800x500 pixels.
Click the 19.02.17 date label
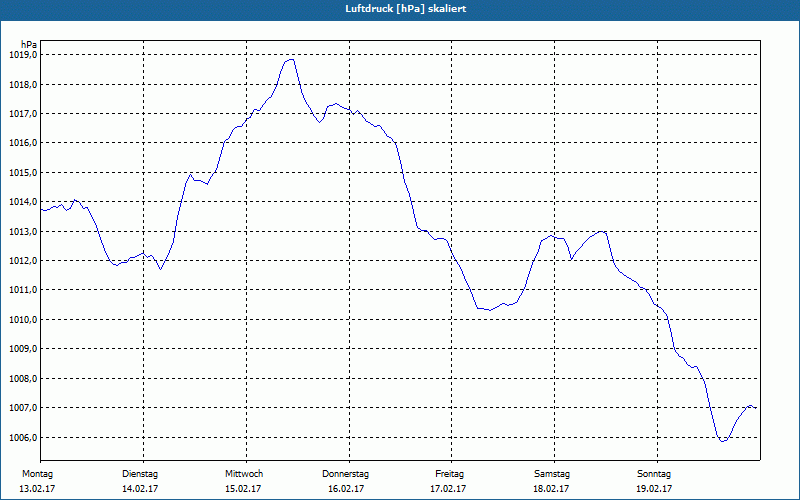(654, 489)
